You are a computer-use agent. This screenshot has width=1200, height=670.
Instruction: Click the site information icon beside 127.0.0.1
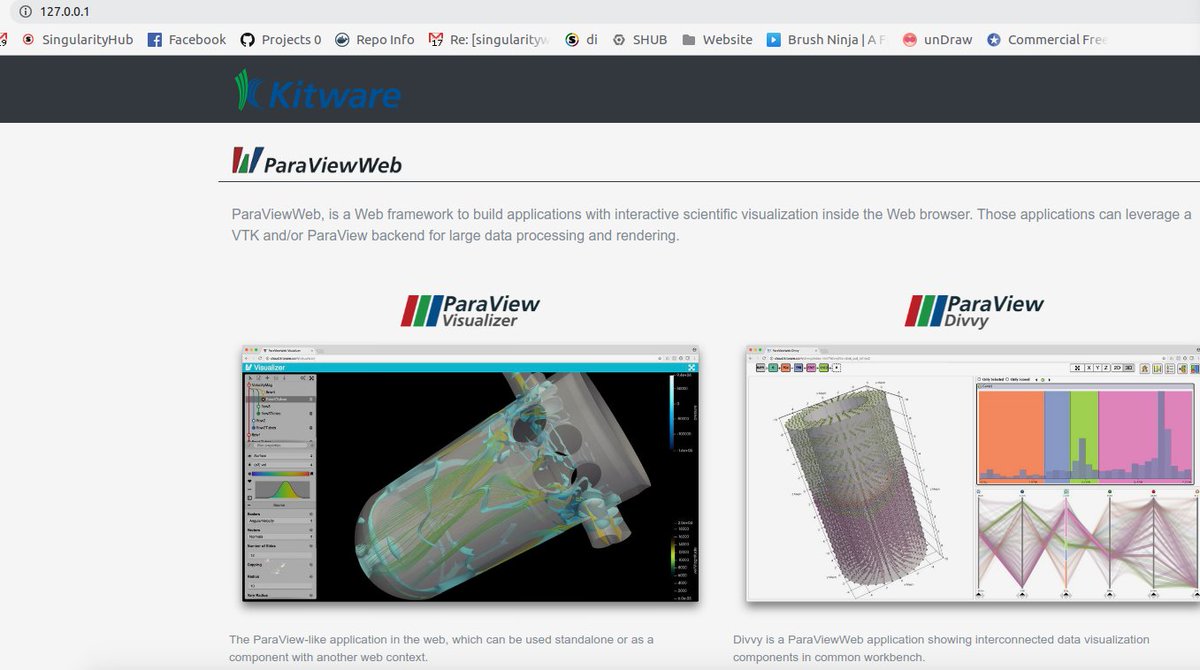click(26, 11)
